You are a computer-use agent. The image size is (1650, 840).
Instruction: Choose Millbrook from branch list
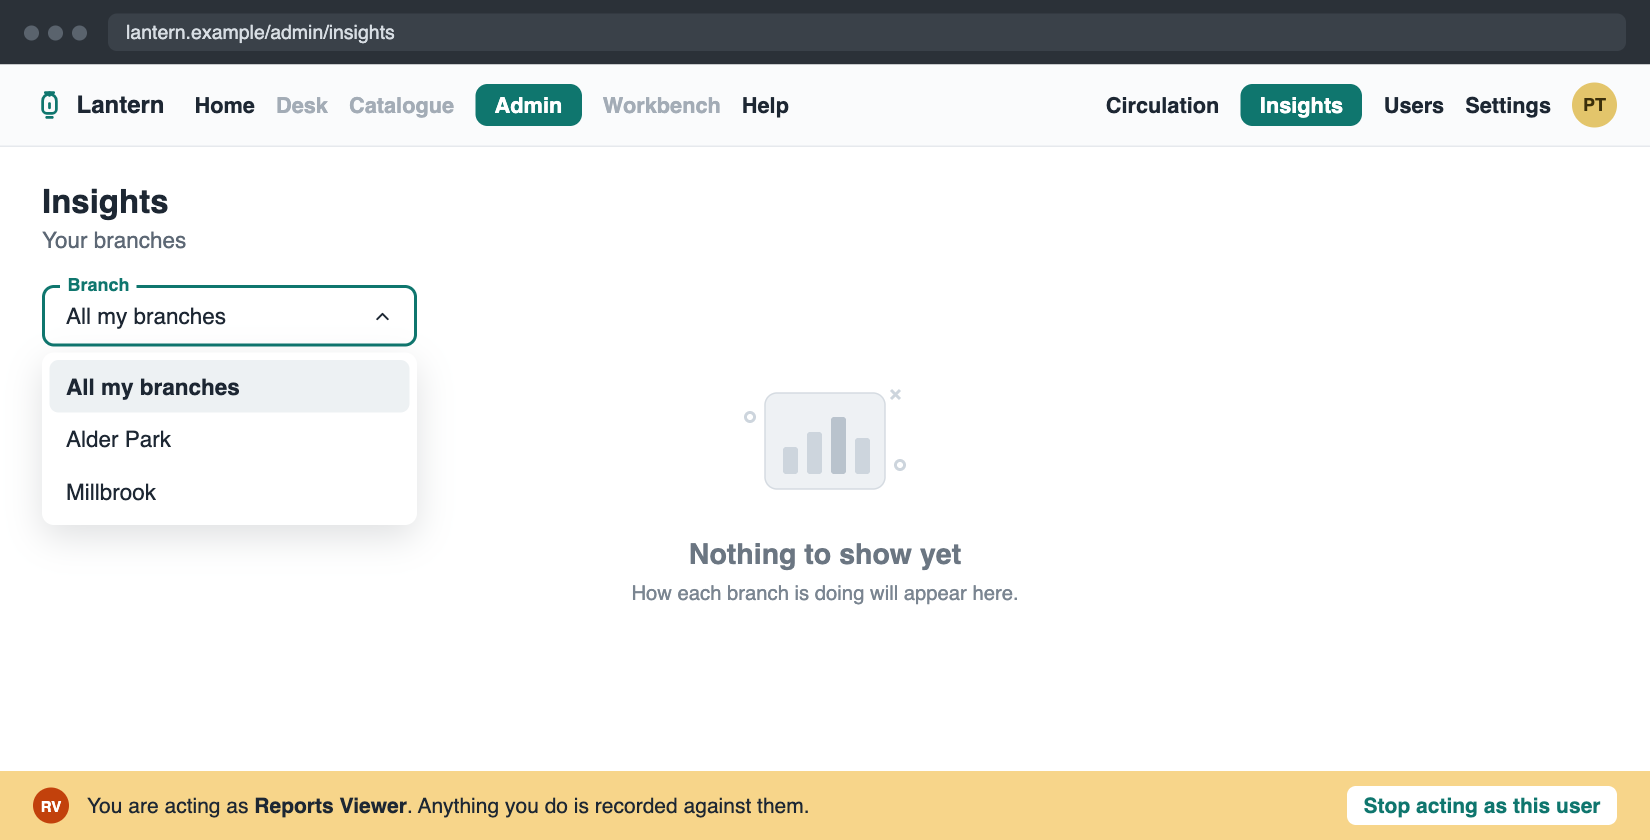tap(229, 492)
